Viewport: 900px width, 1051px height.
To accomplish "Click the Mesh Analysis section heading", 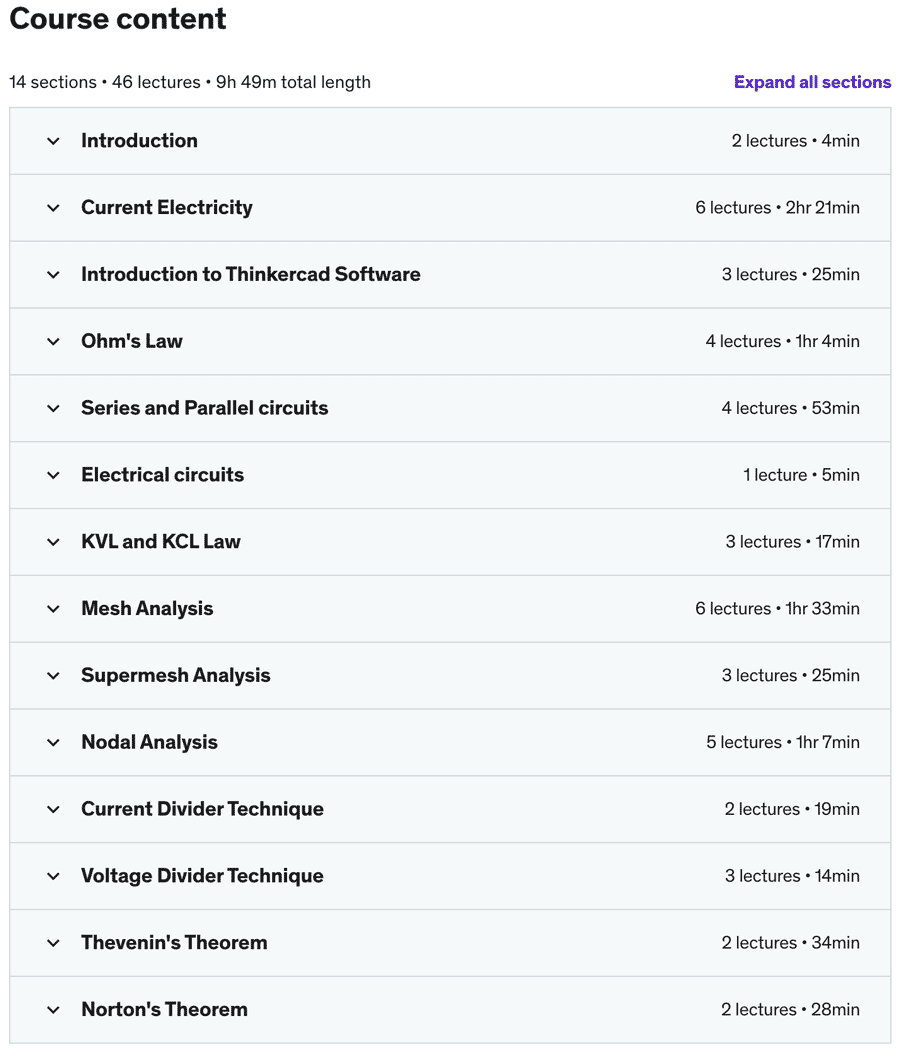I will [x=147, y=609].
